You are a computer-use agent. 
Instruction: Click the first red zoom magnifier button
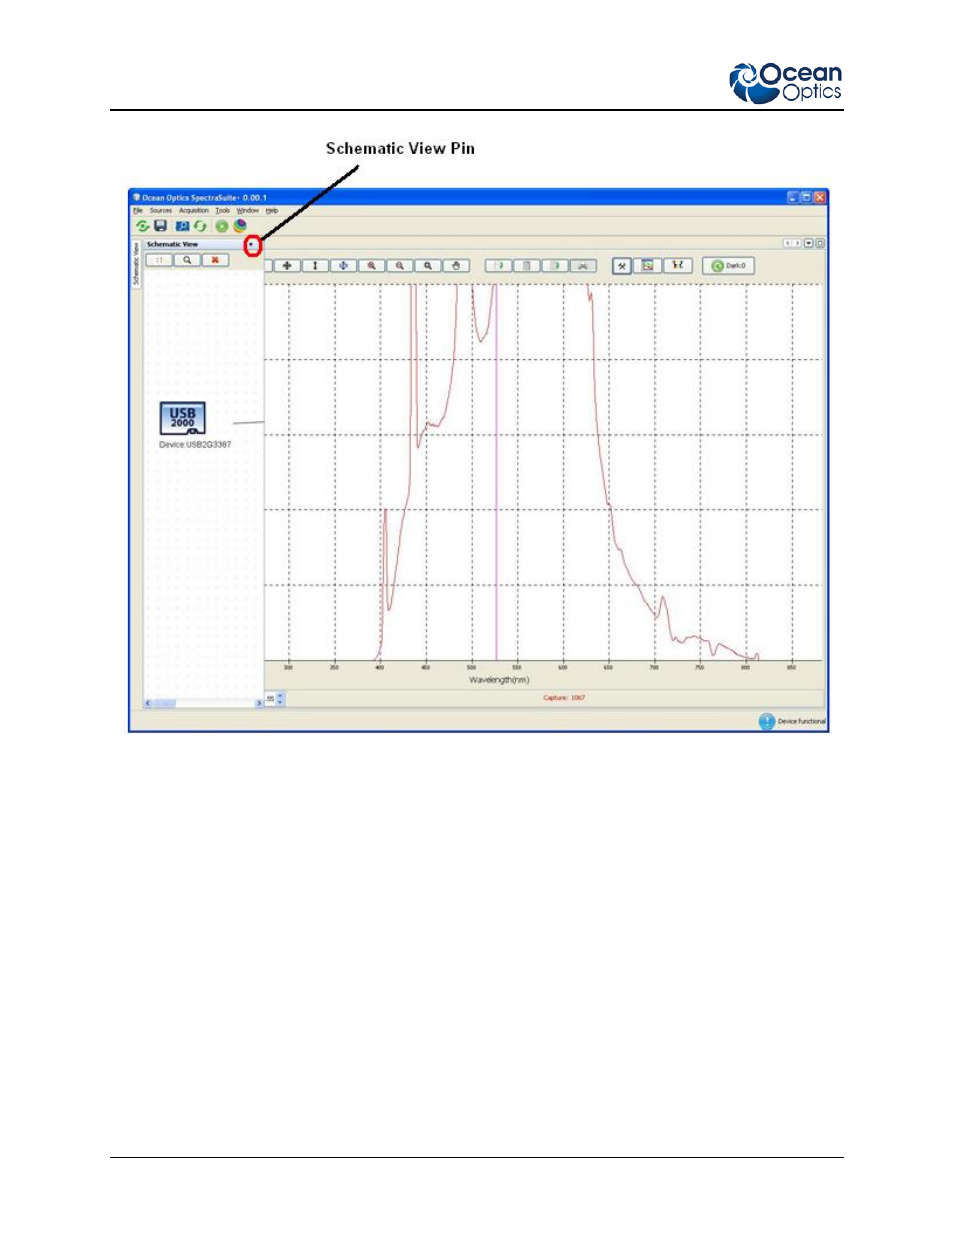371,266
